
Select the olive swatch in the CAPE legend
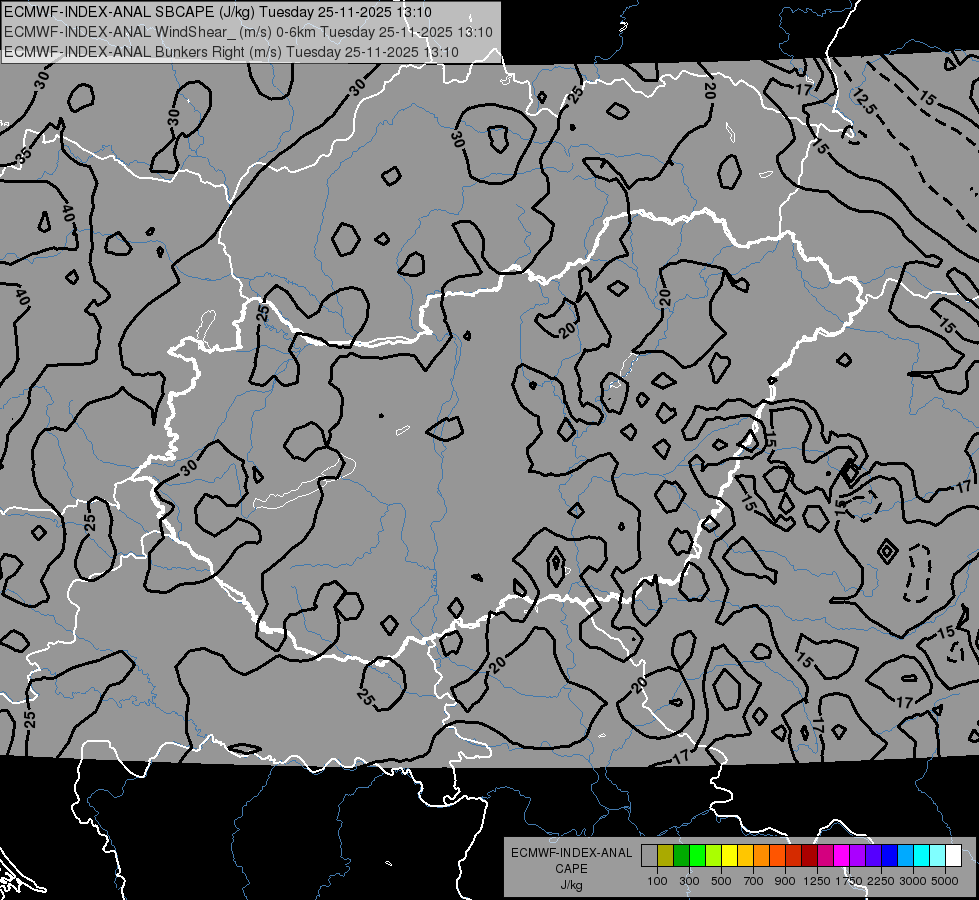[666, 856]
